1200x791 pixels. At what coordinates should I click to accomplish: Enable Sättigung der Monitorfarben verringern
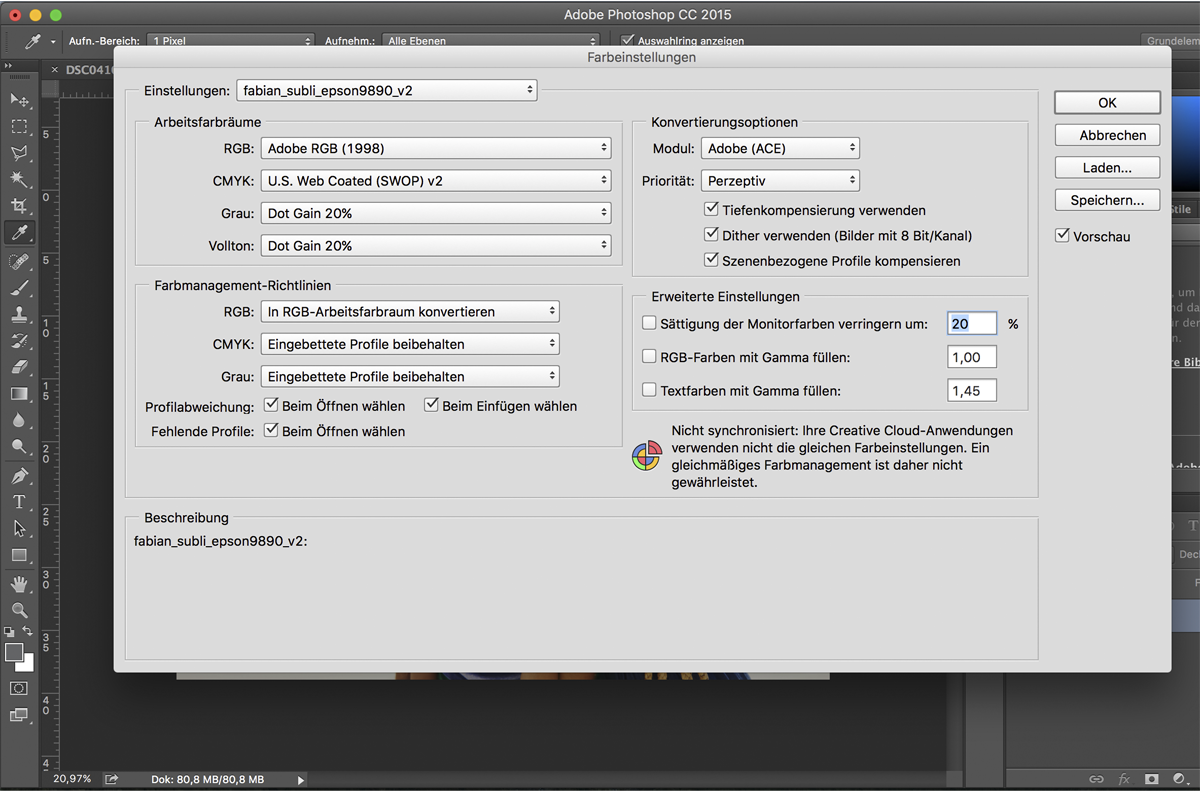point(649,323)
